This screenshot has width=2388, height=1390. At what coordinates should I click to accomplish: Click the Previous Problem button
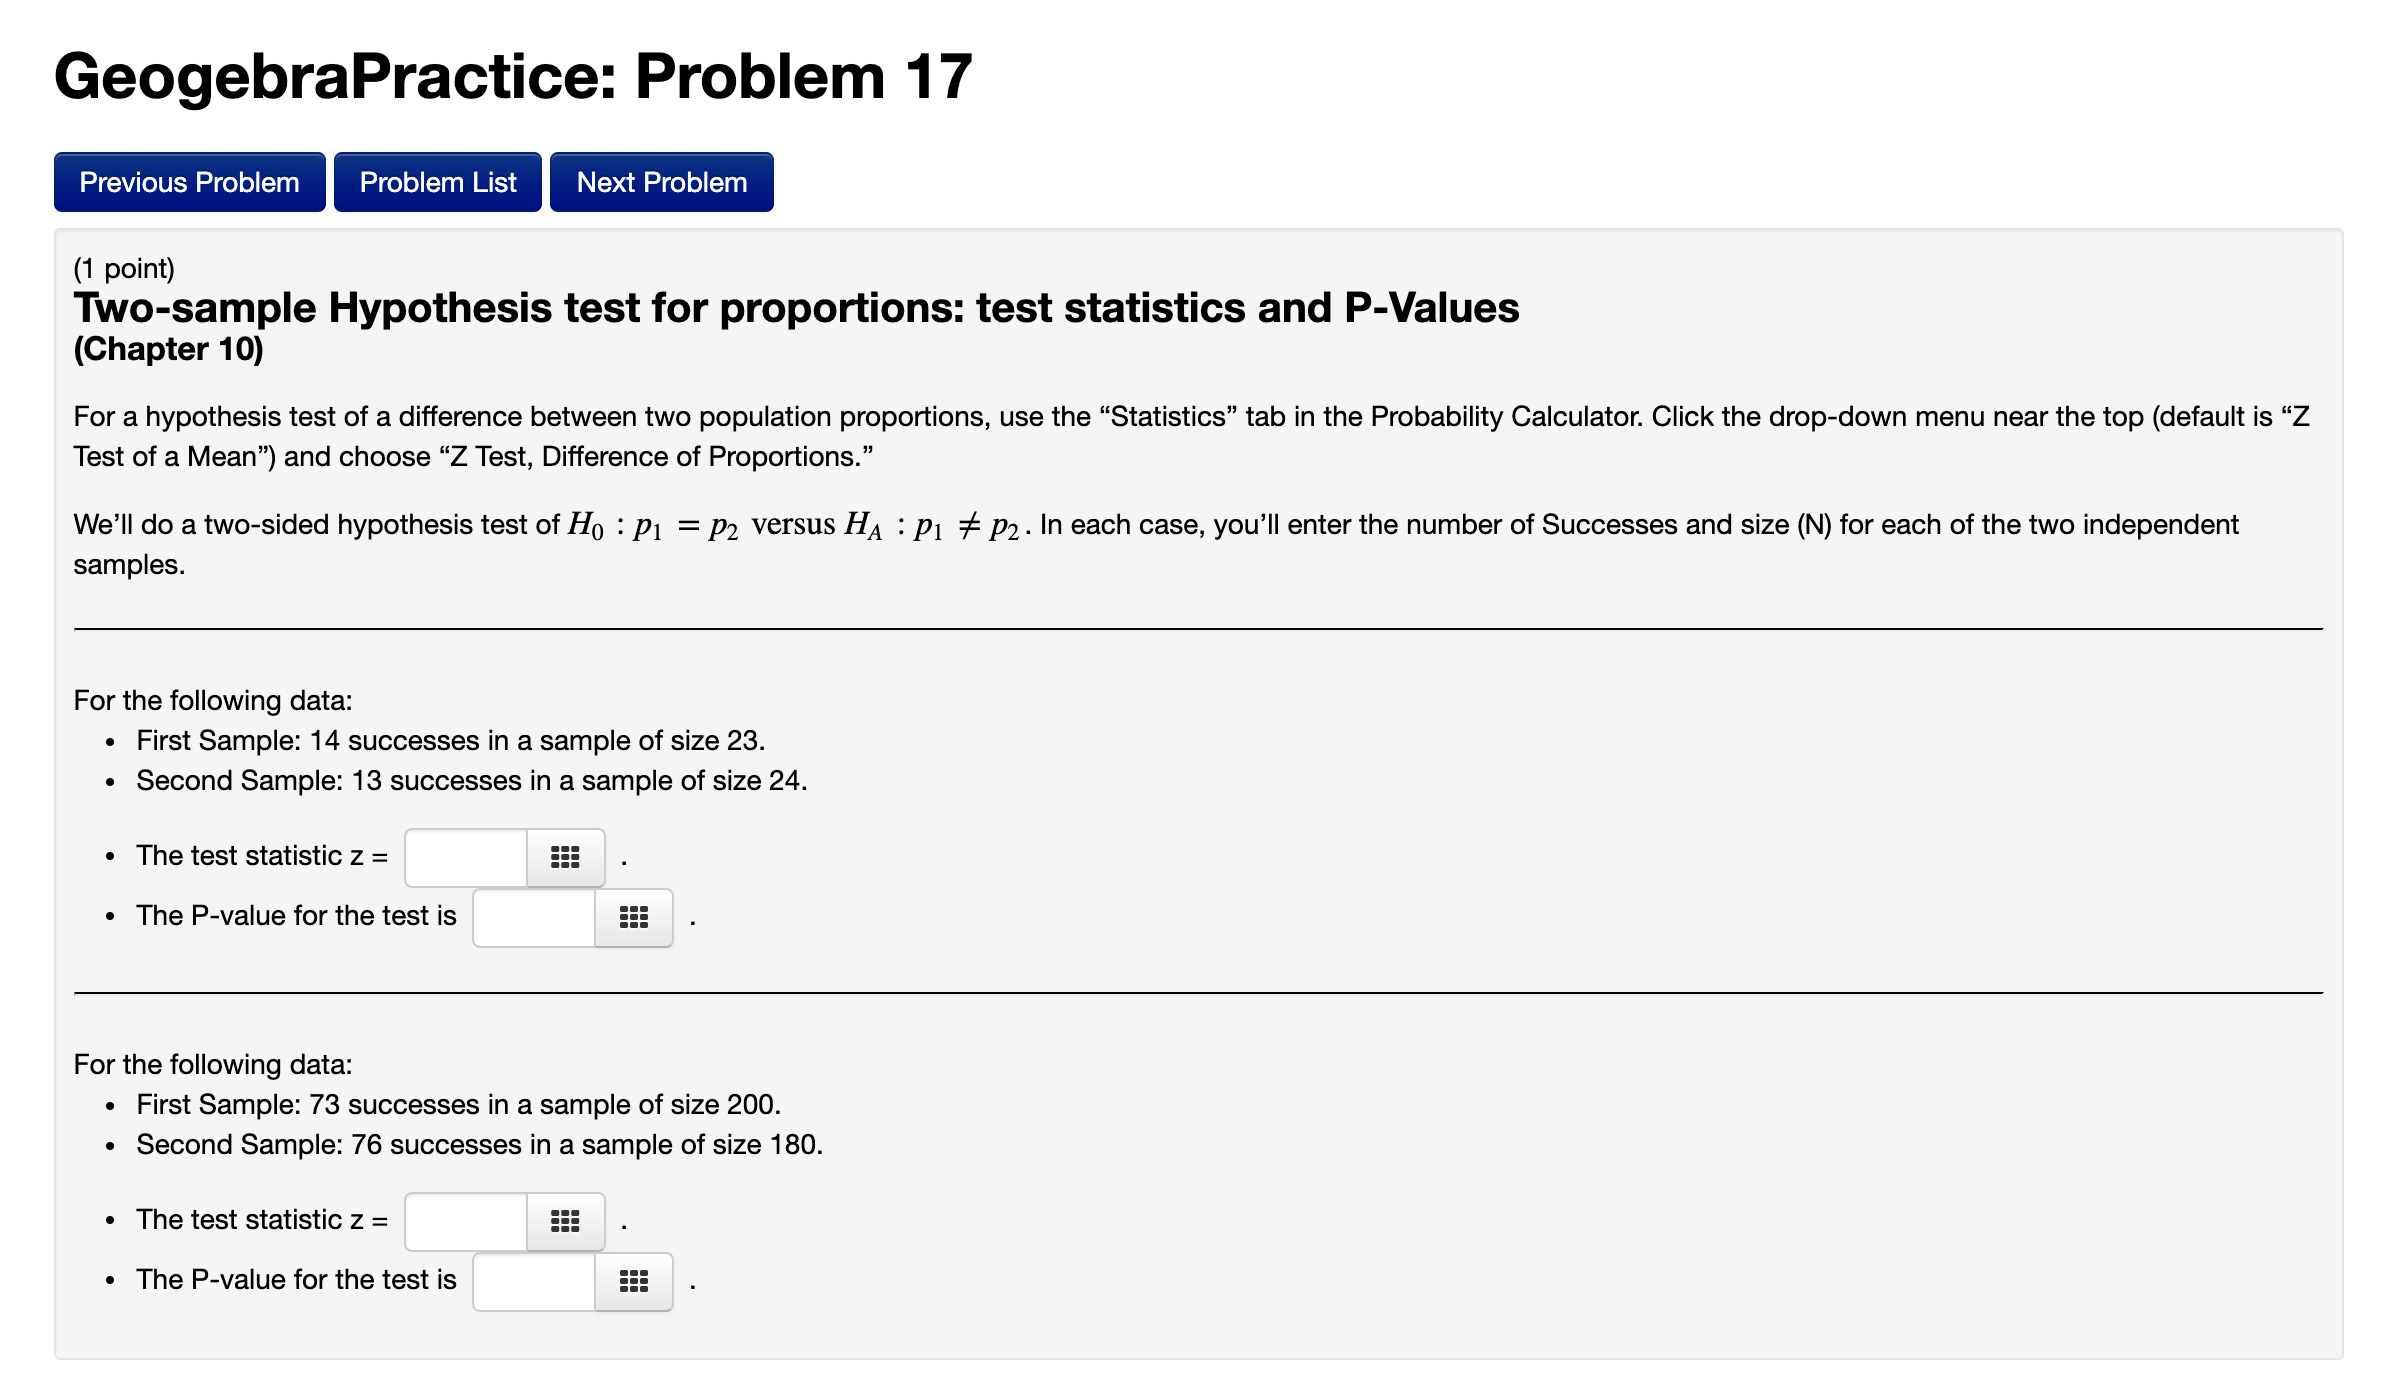pyautogui.click(x=189, y=181)
